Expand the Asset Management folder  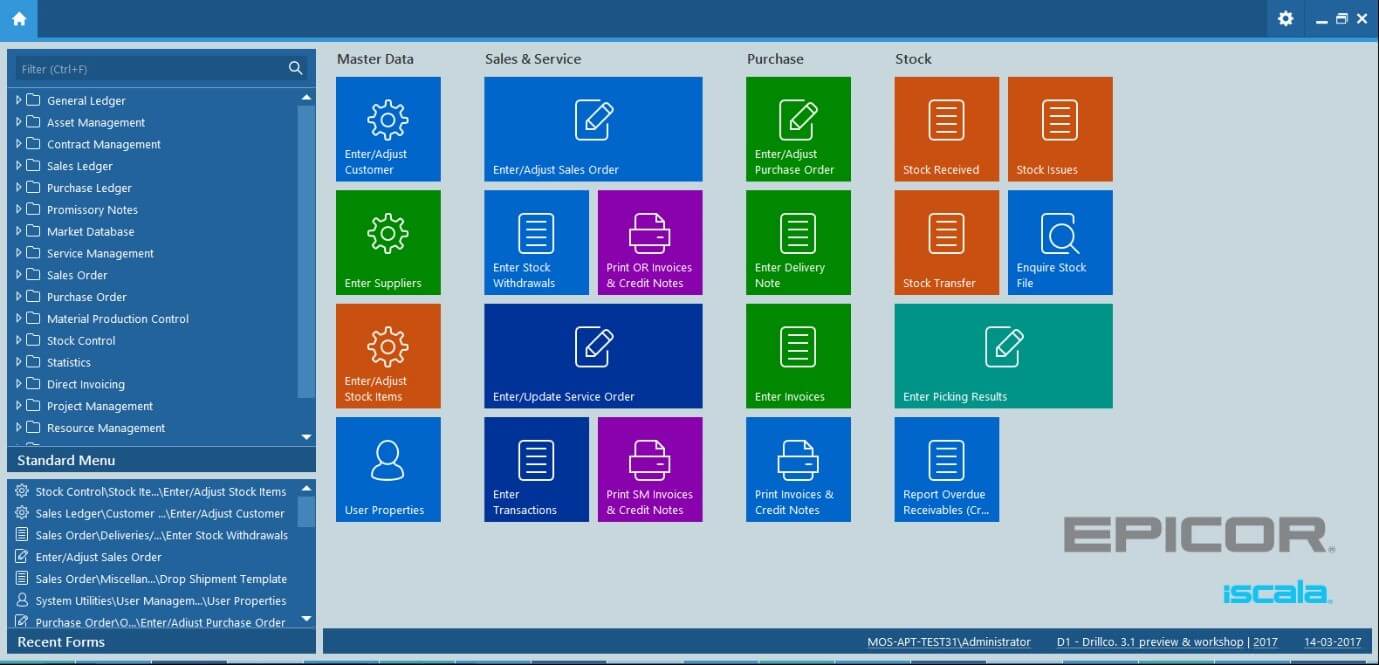pos(18,122)
